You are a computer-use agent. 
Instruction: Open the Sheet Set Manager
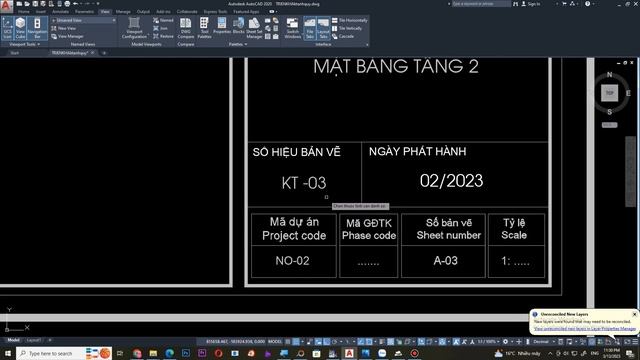click(254, 28)
